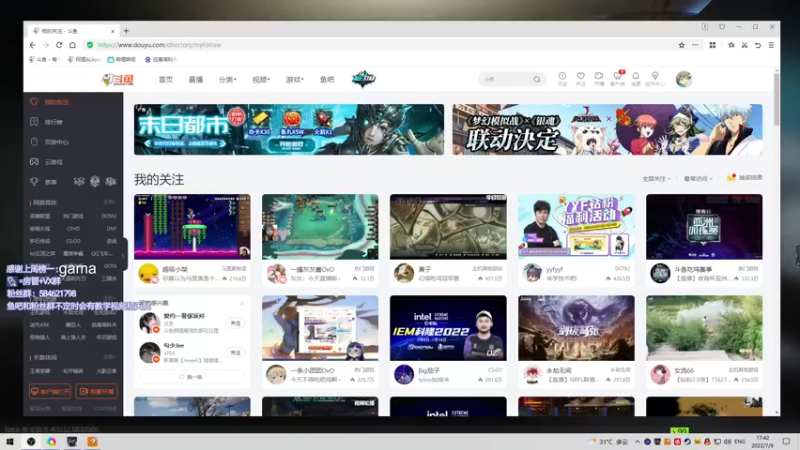Open a new browser tab
The width and height of the screenshot is (800, 450).
pos(127,31)
